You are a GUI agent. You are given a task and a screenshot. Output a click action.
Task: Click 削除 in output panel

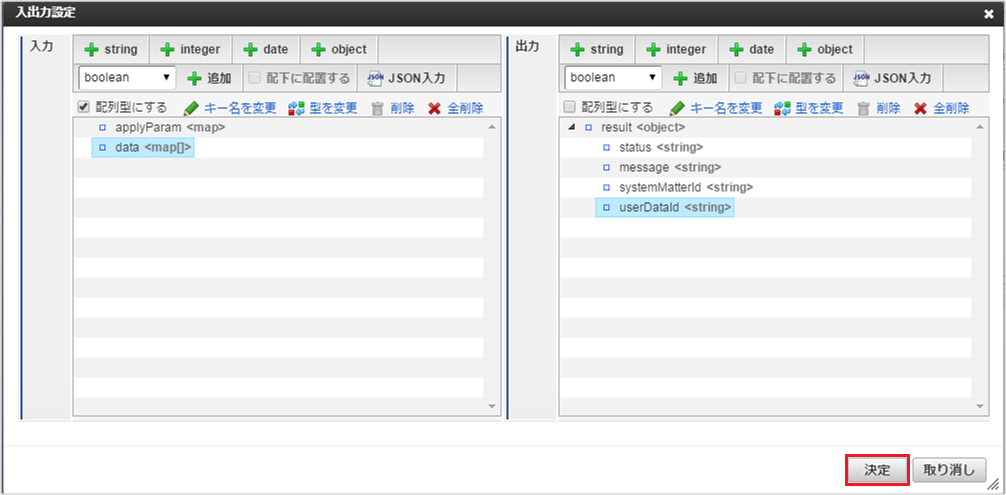pyautogui.click(x=878, y=108)
